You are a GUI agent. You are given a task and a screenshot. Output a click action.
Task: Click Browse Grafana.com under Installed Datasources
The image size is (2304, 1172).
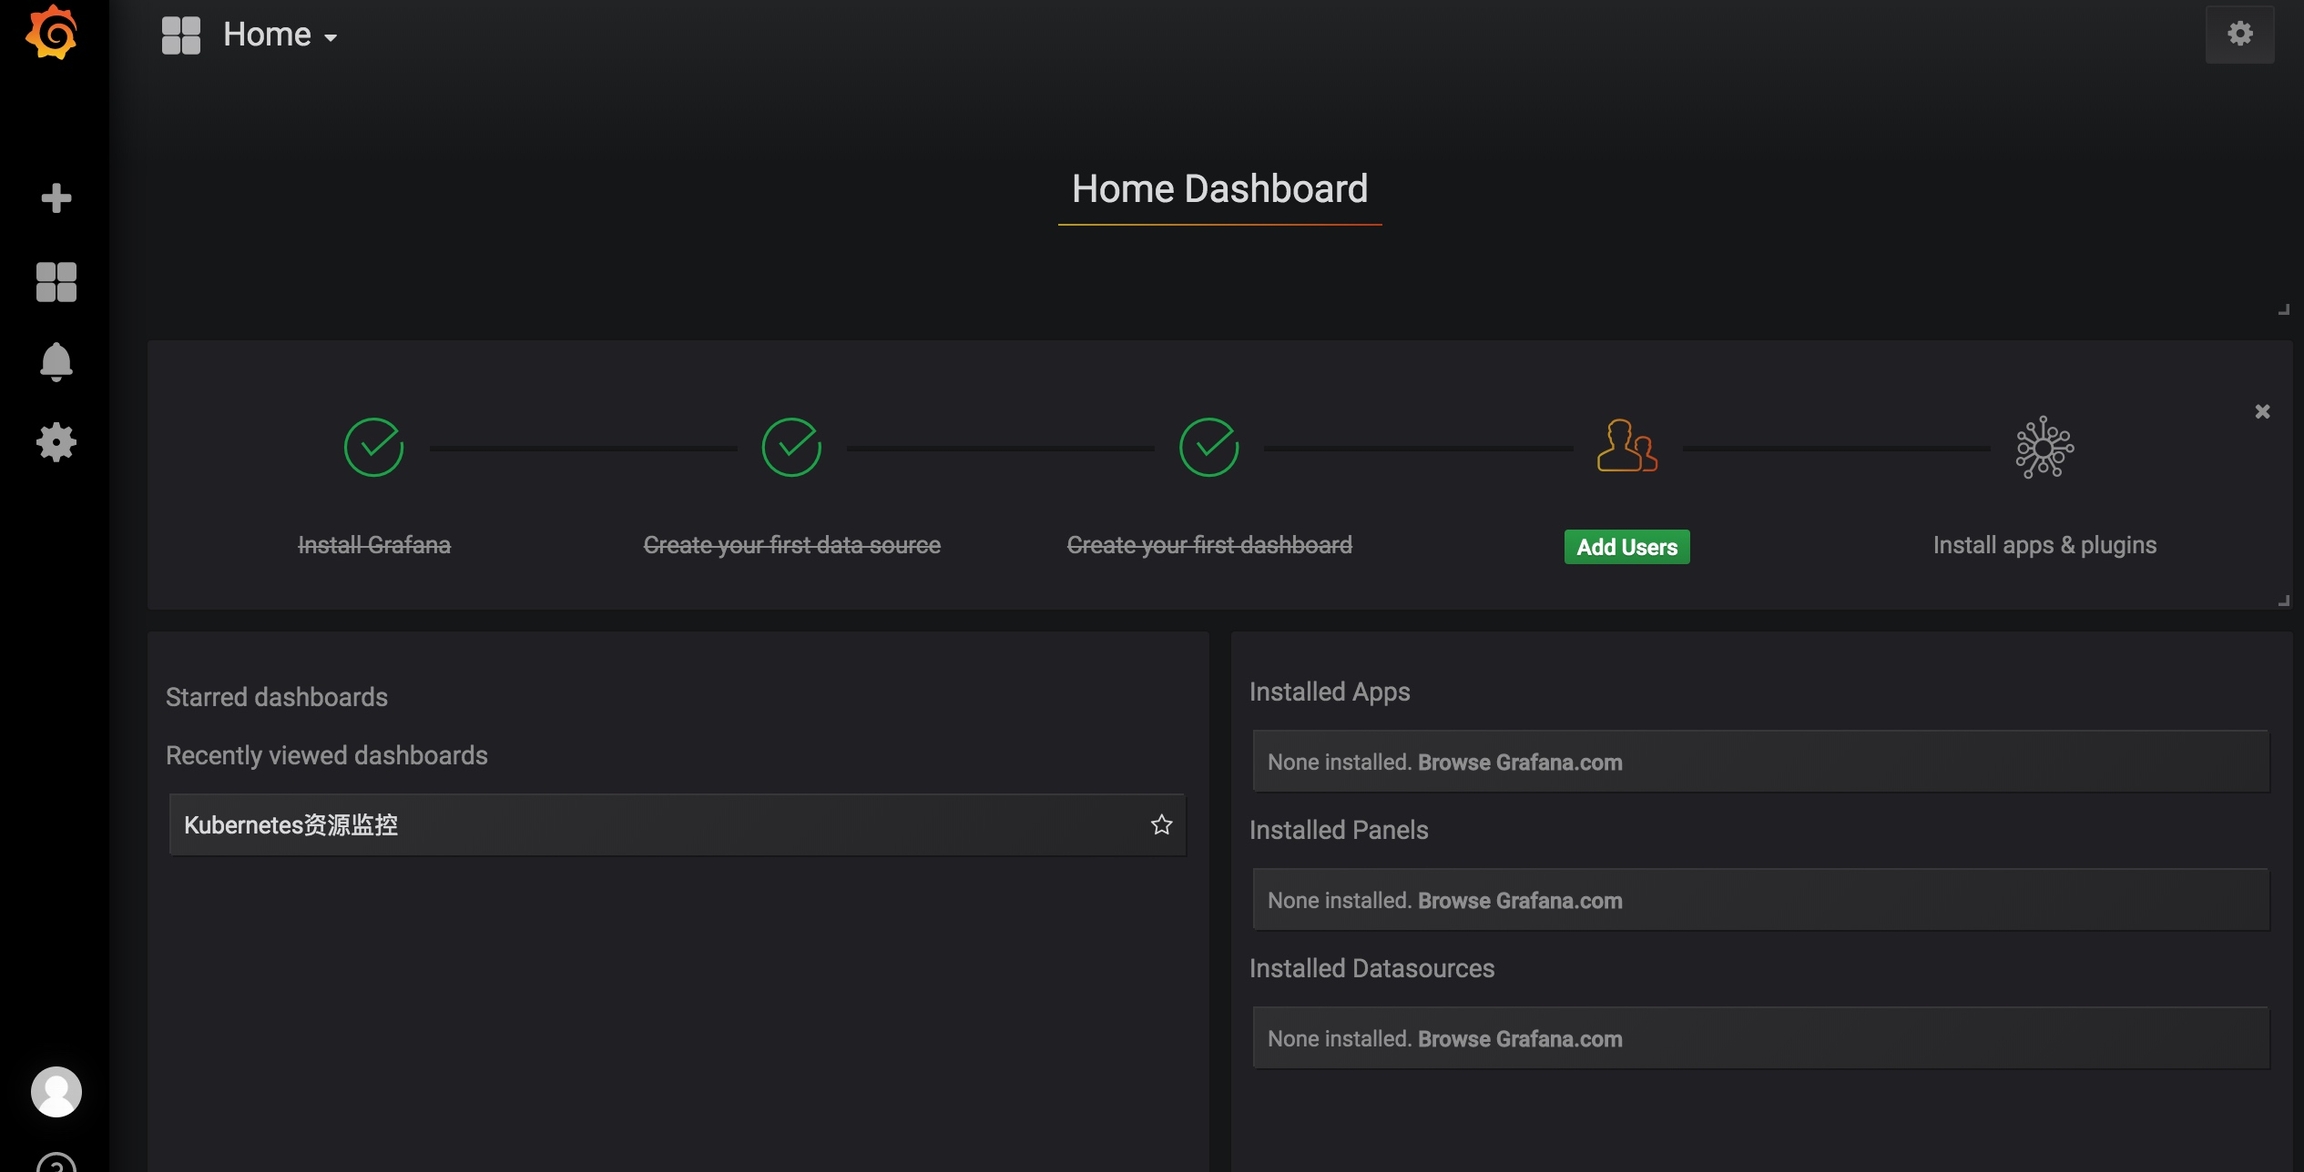[x=1519, y=1038]
